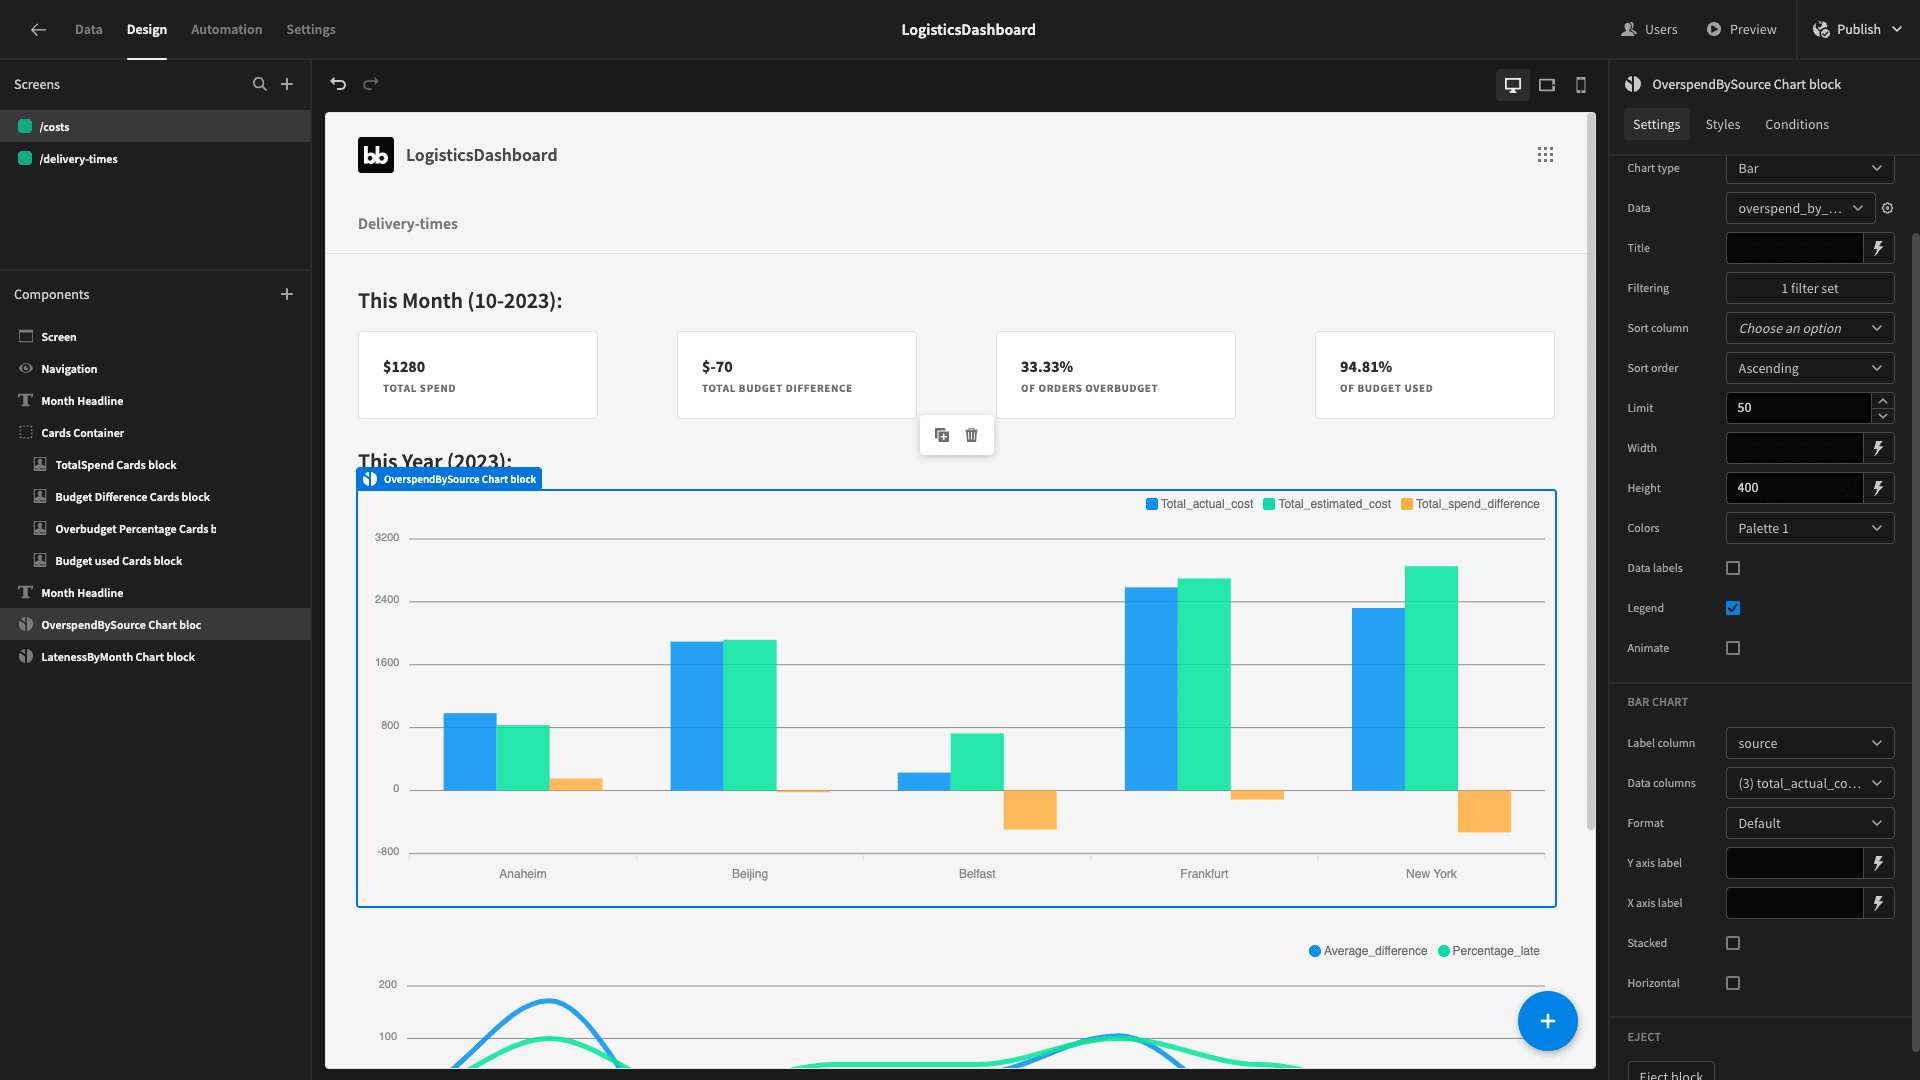Image resolution: width=1920 pixels, height=1080 pixels.
Task: Open Format dropdown
Action: (x=1810, y=823)
